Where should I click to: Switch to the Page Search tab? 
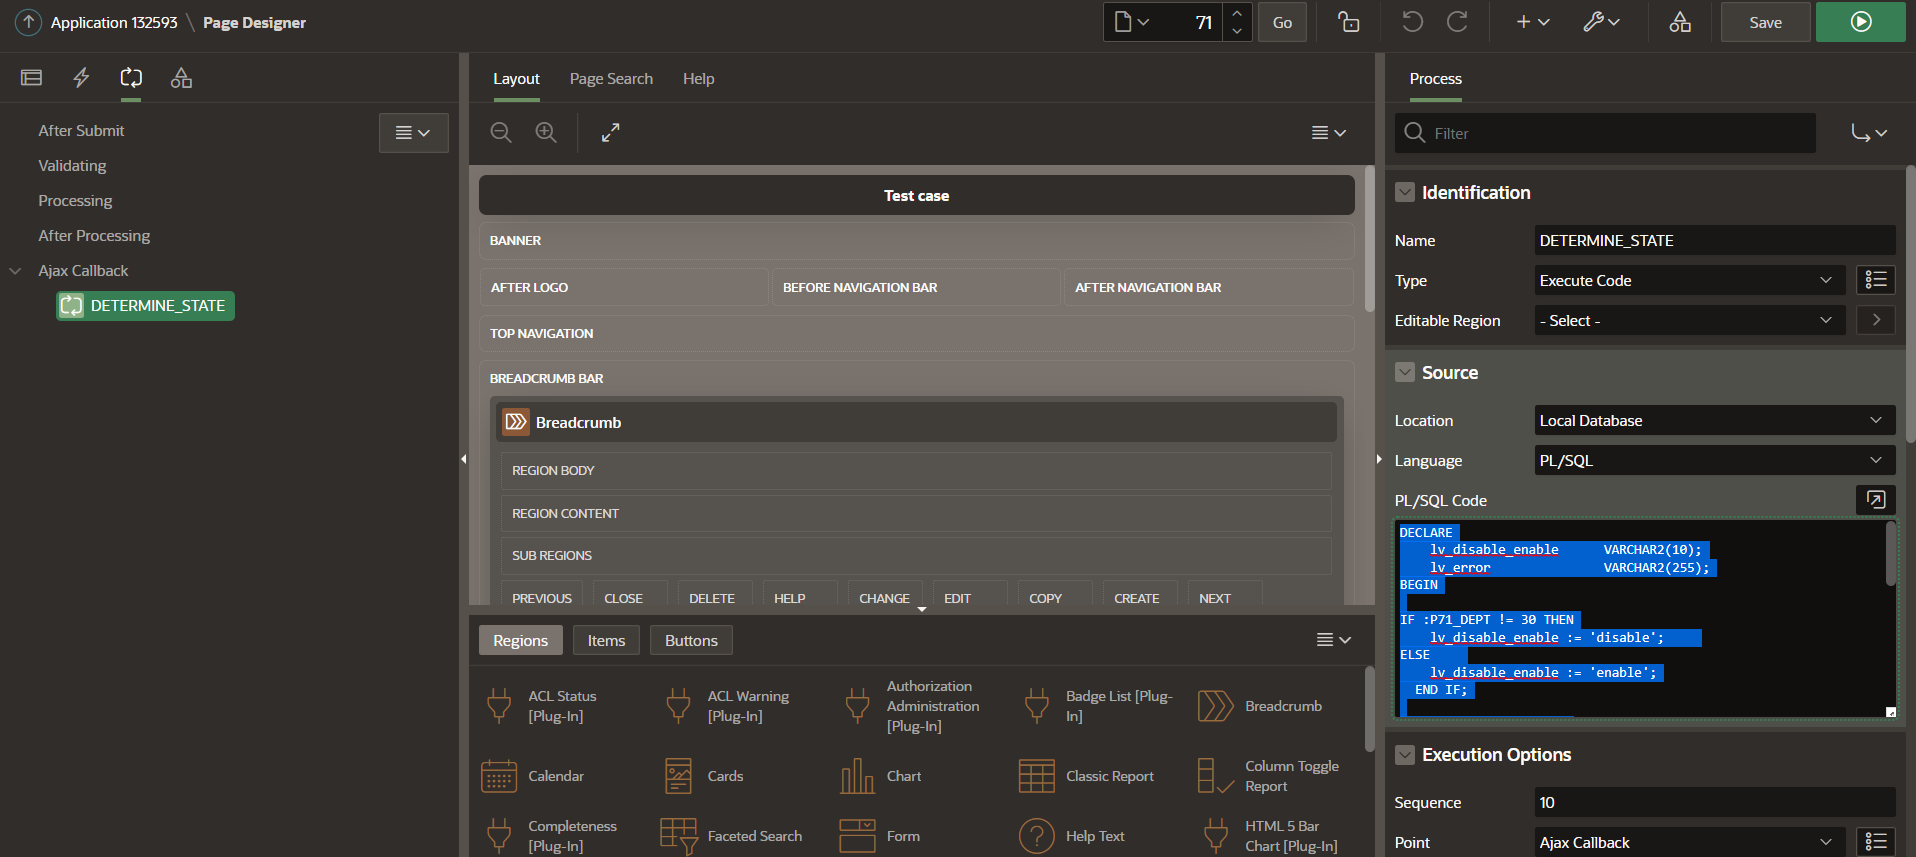click(611, 78)
